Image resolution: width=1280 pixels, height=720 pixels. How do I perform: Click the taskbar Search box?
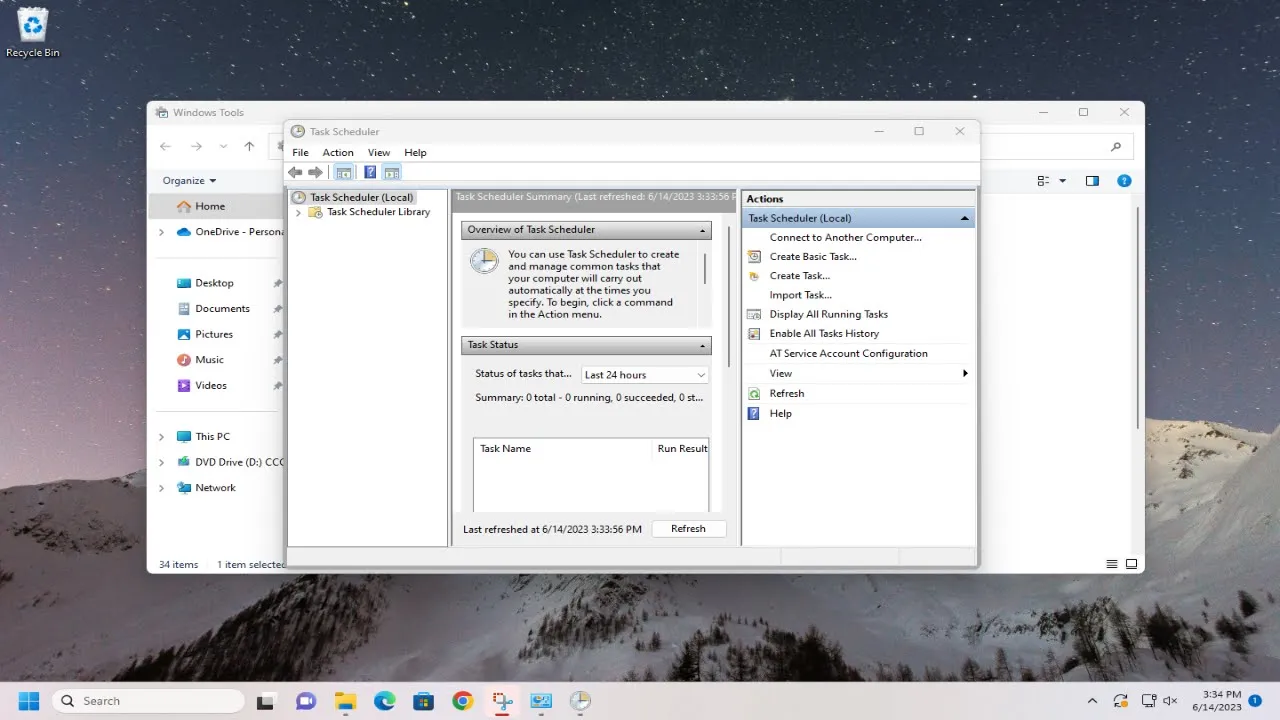(x=146, y=701)
